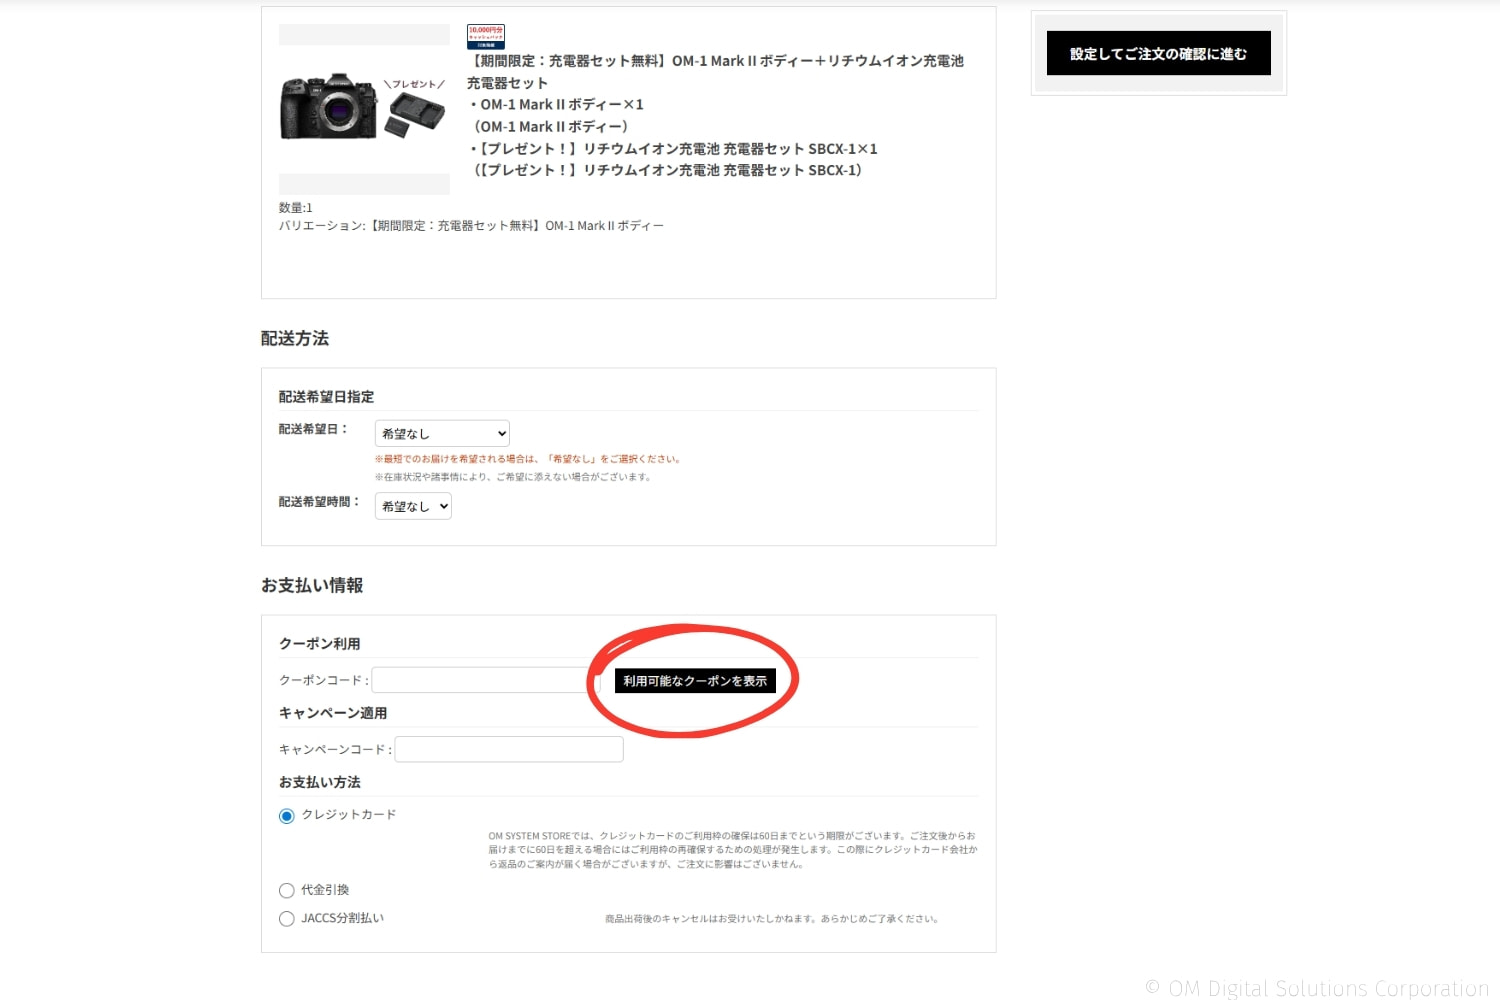Click the キャンペーン適用 label
The width and height of the screenshot is (1500, 1000).
pos(333,713)
